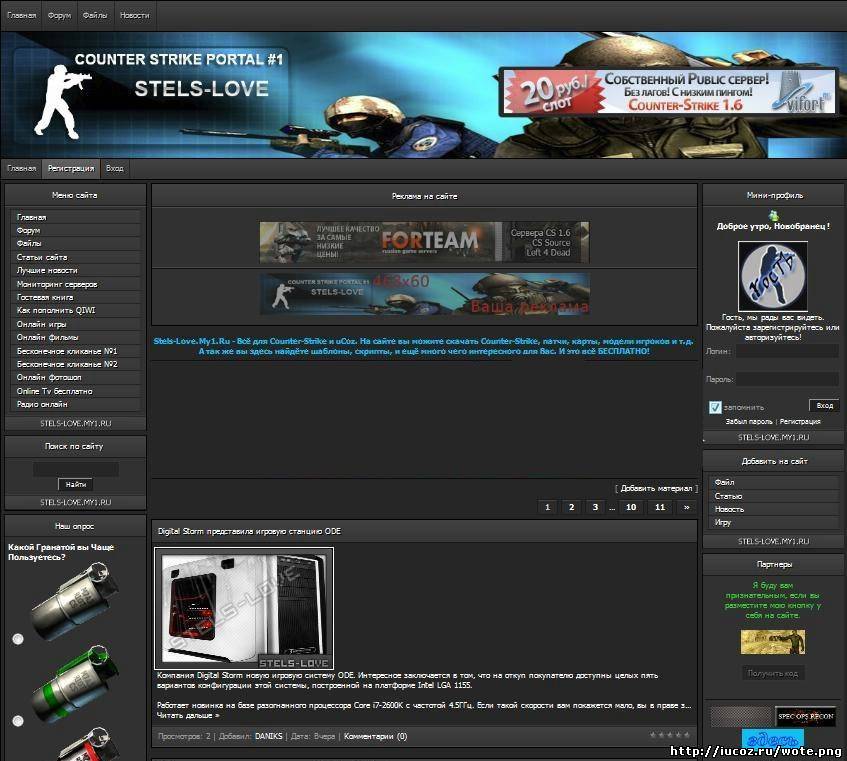Screen dimensions: 847x761
Task: Go to page 1 in pagination
Action: coord(547,507)
